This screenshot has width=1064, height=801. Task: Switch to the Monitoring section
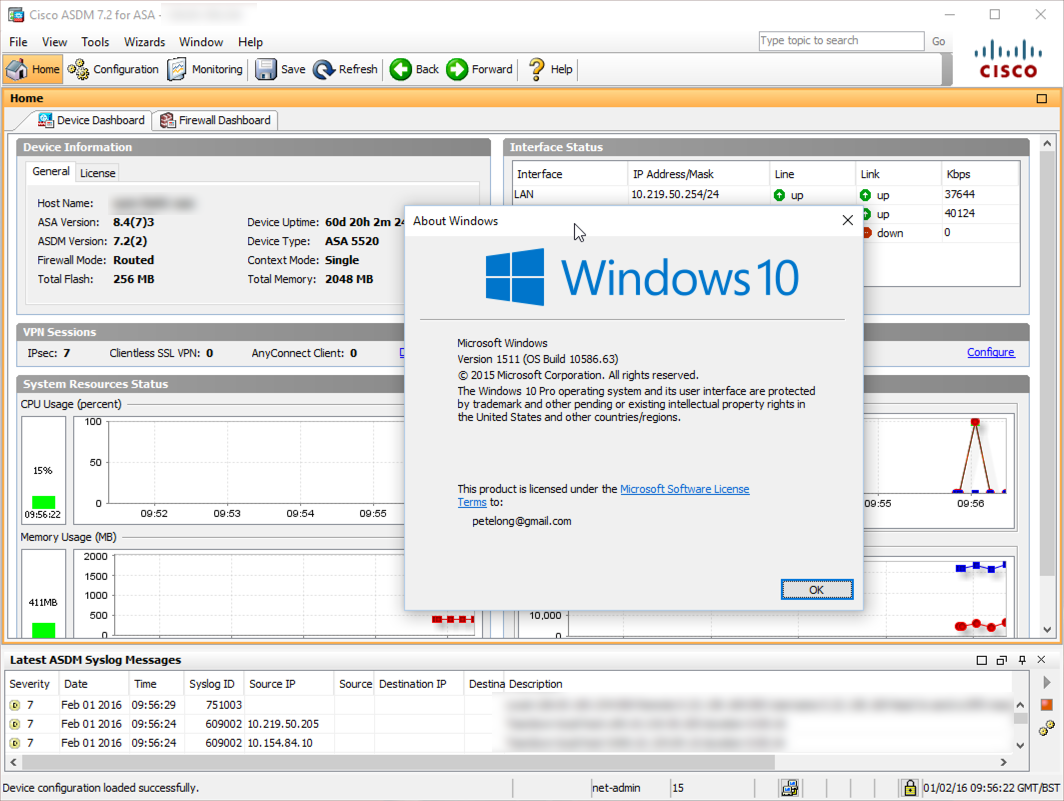coord(205,69)
